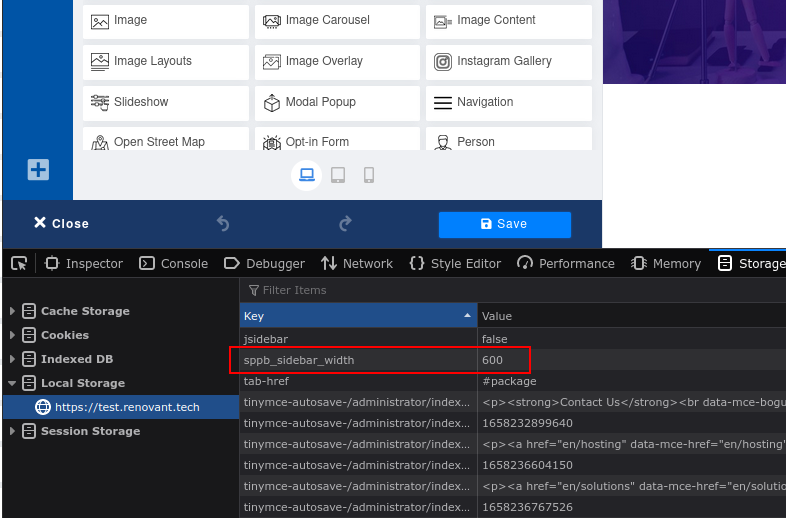Activate the element picker icon in devtools
This screenshot has height=518, width=786.
19,263
